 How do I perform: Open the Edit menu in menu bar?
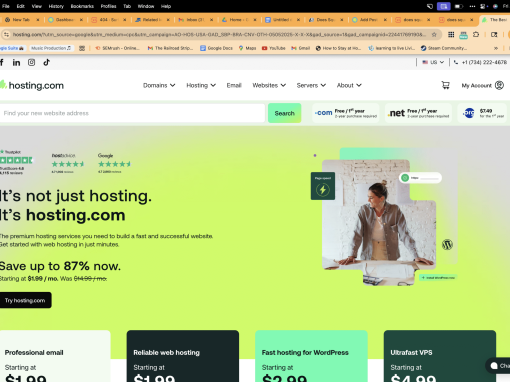[x=21, y=6]
